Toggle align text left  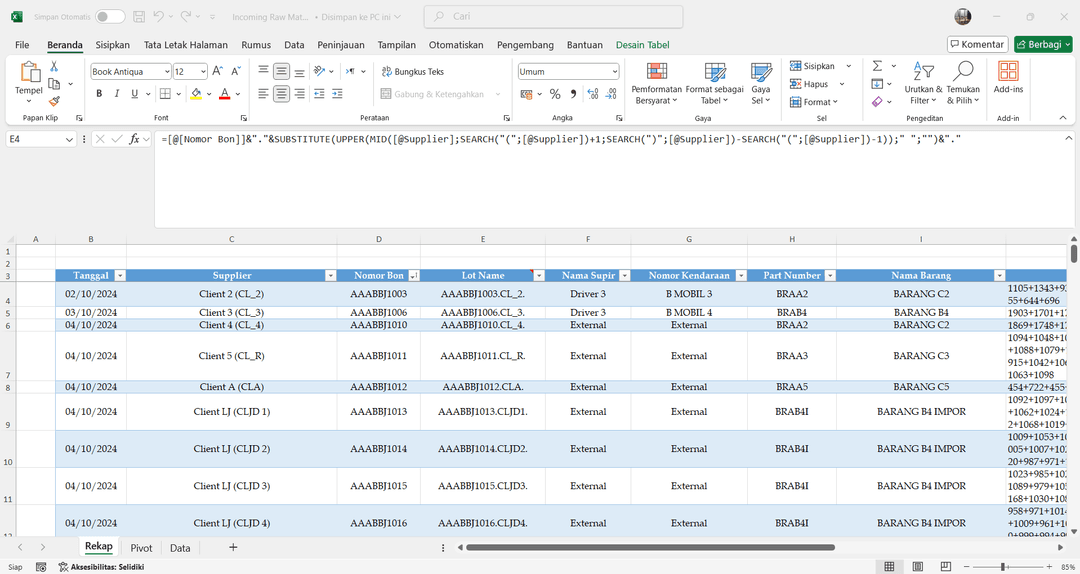click(263, 94)
